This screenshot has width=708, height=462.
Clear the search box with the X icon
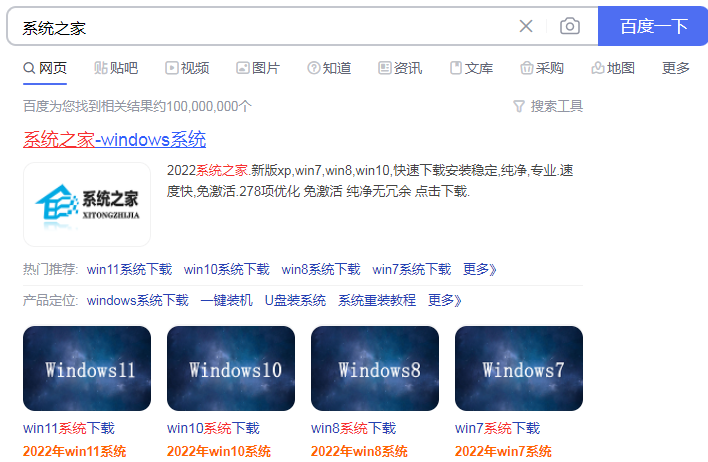tap(526, 26)
